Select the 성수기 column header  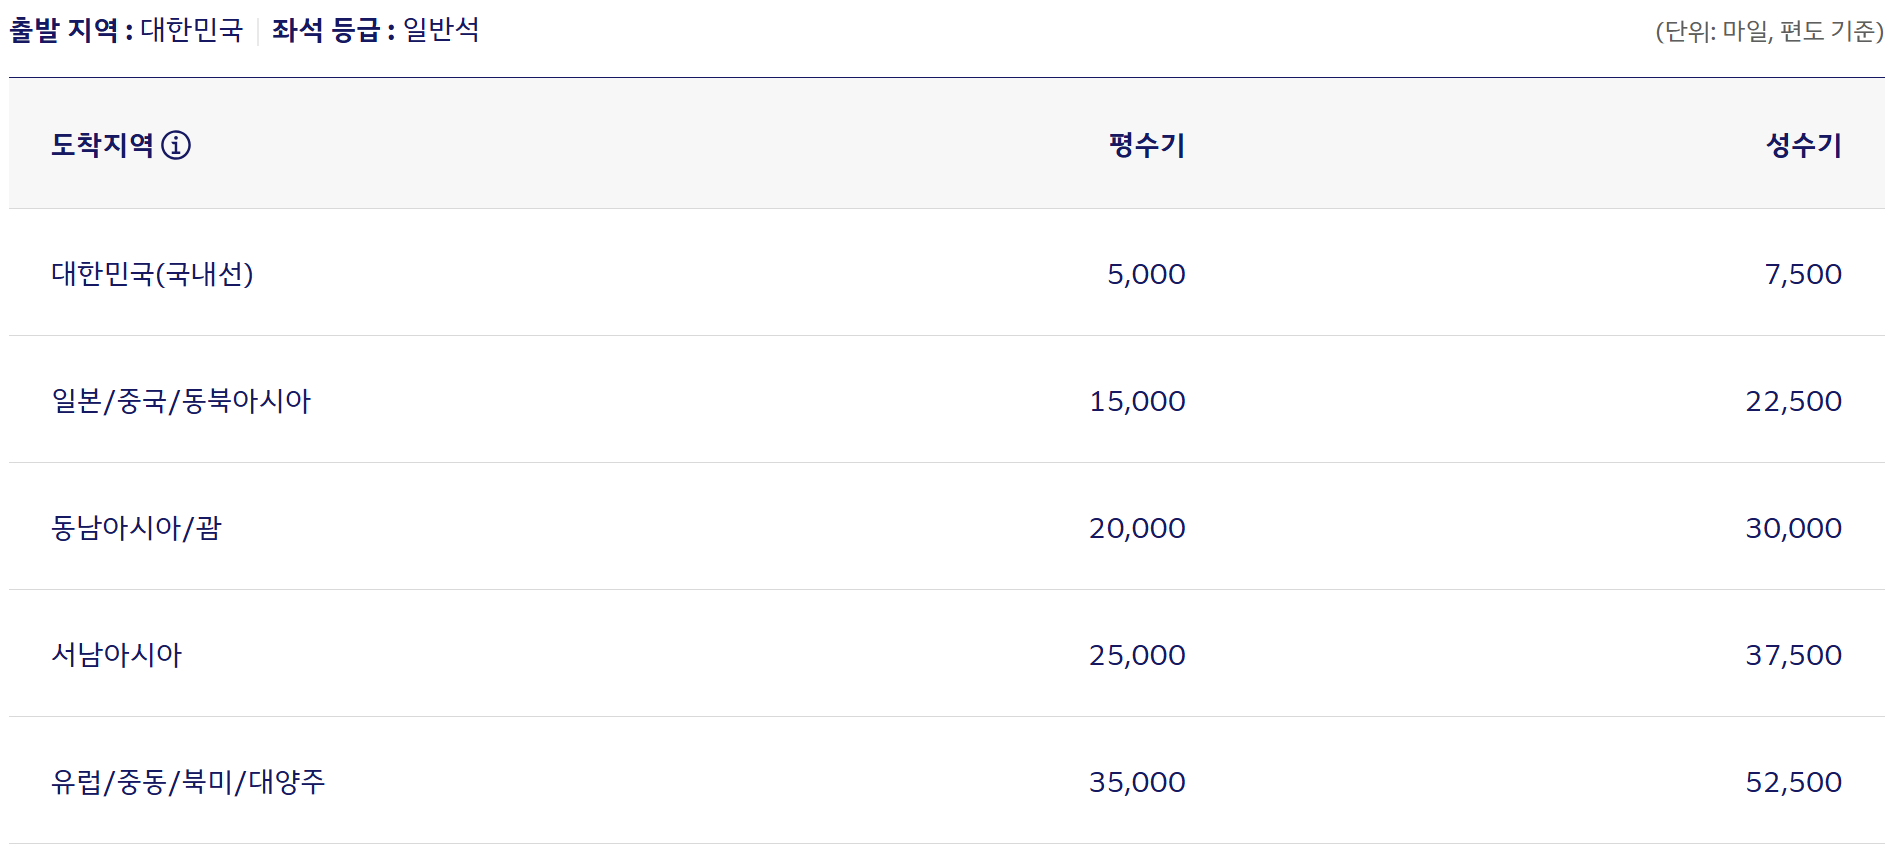click(1804, 145)
